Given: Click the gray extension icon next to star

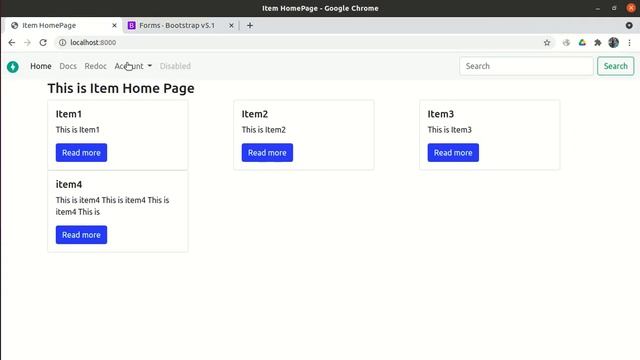Looking at the screenshot, I should (x=566, y=42).
